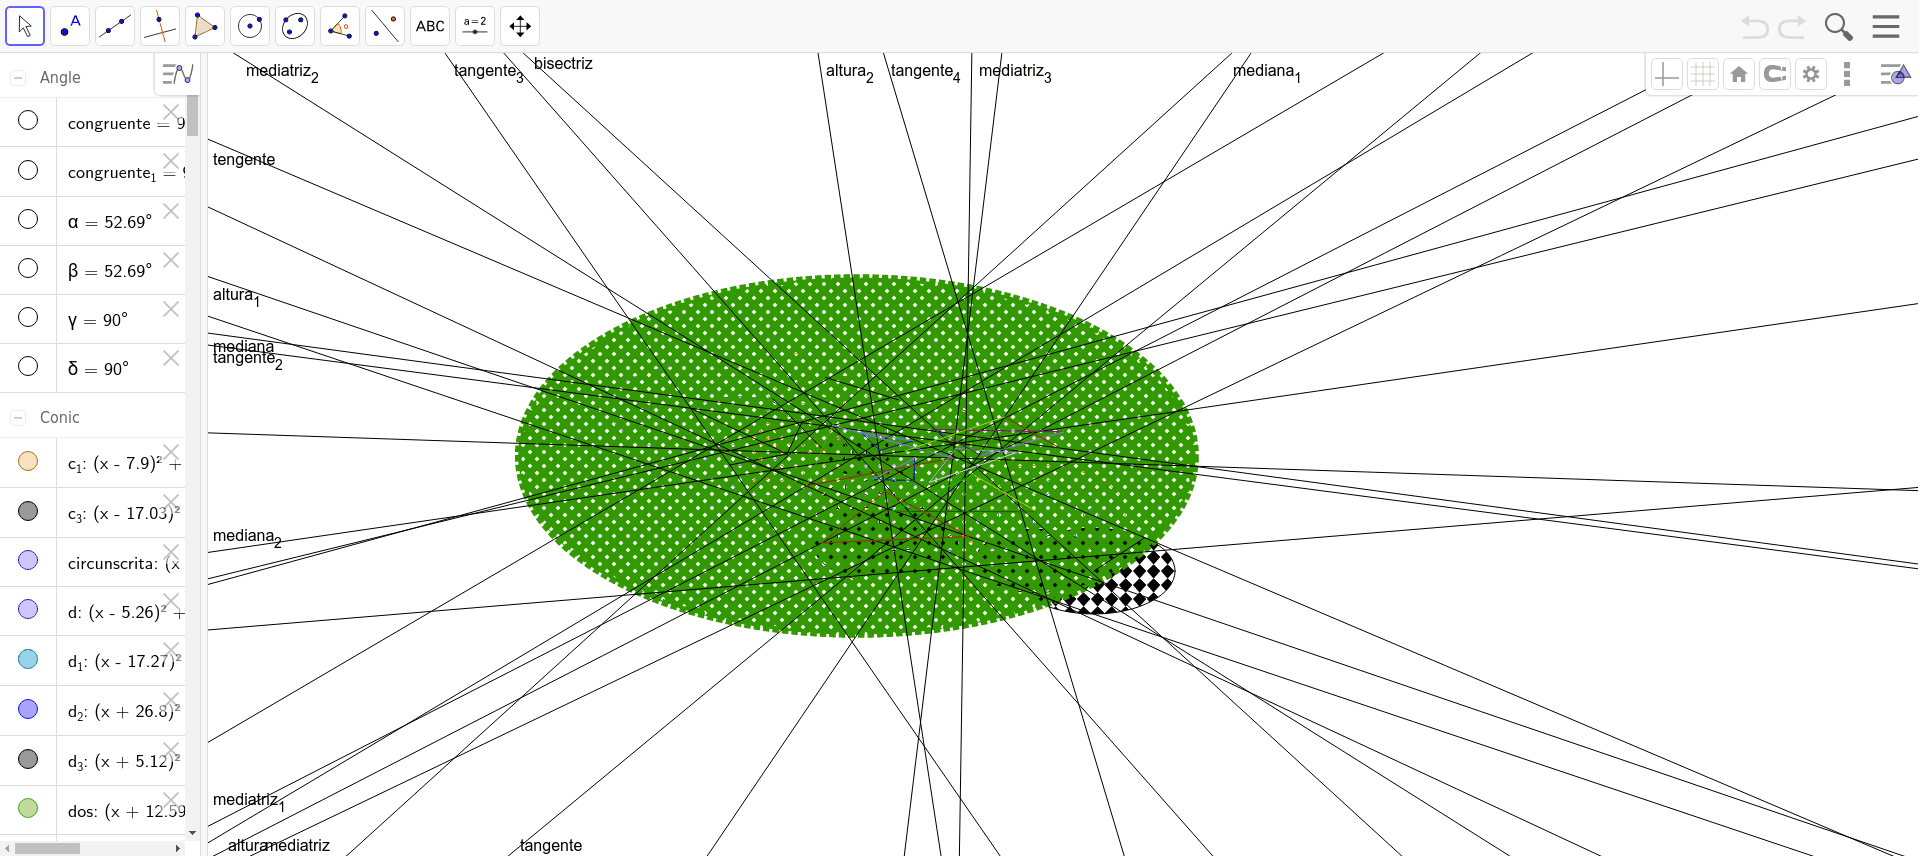The width and height of the screenshot is (1920, 858).
Task: Open the three-dot more options menu
Action: click(x=1847, y=74)
